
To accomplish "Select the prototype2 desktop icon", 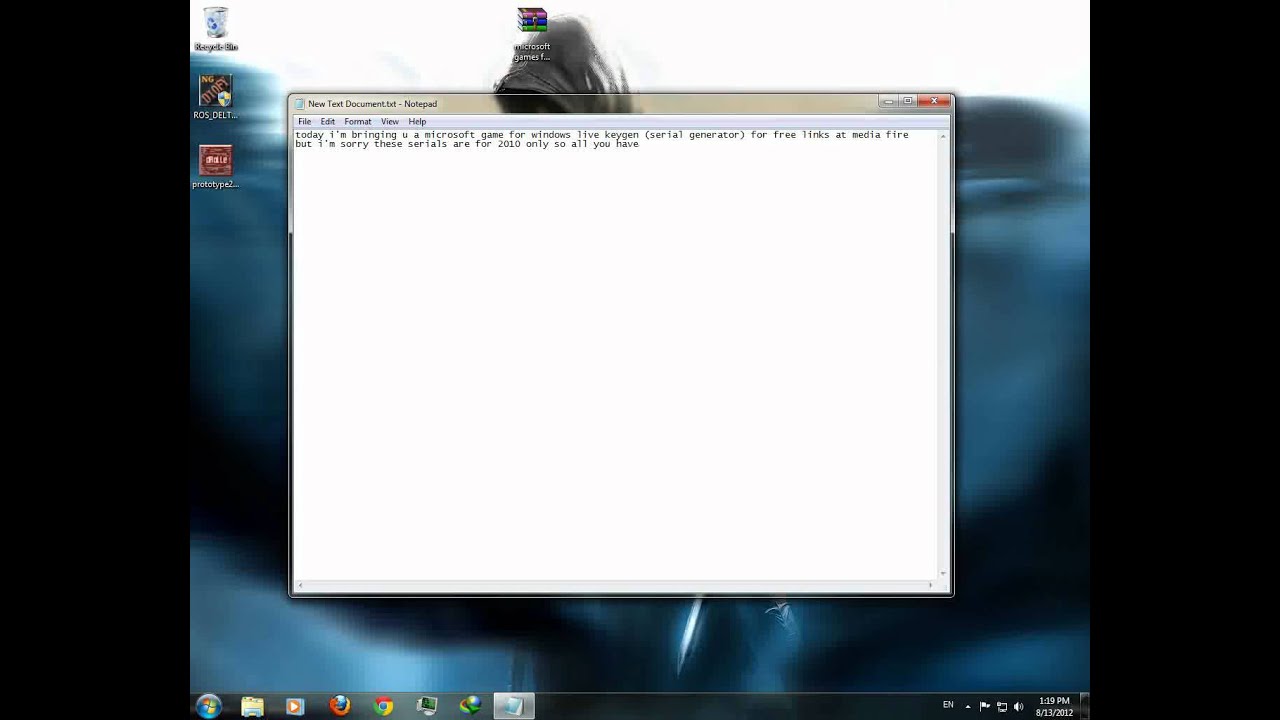I will [215, 167].
